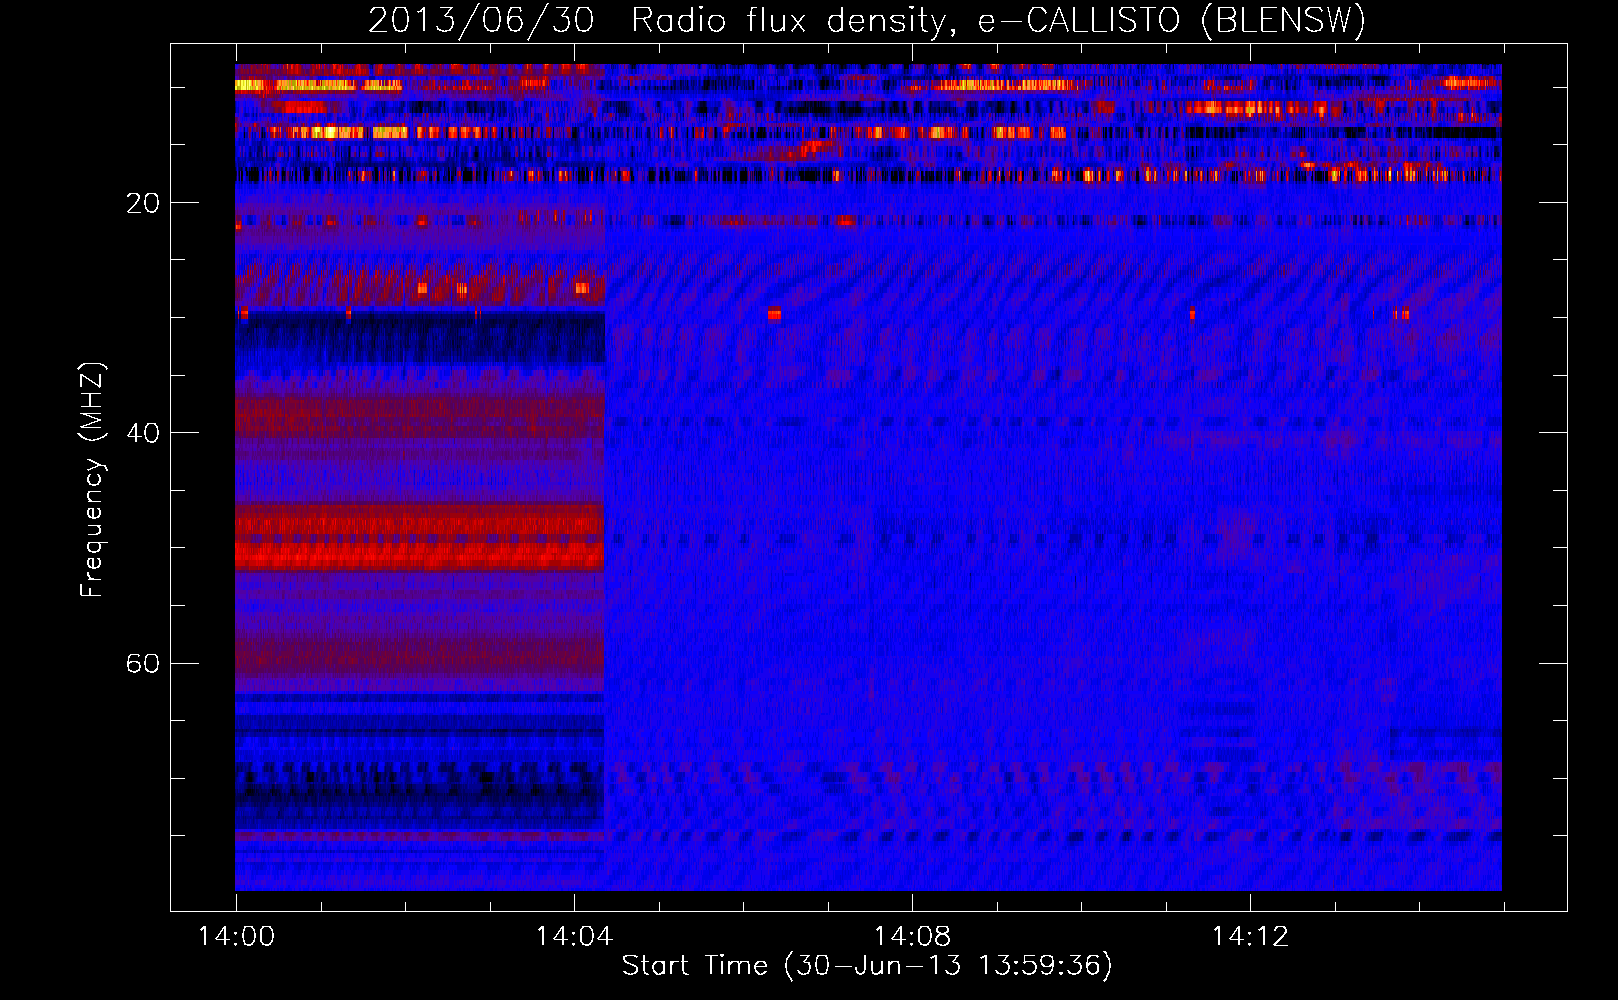
Task: Click the '14:04' time tick label
Action: (x=574, y=936)
